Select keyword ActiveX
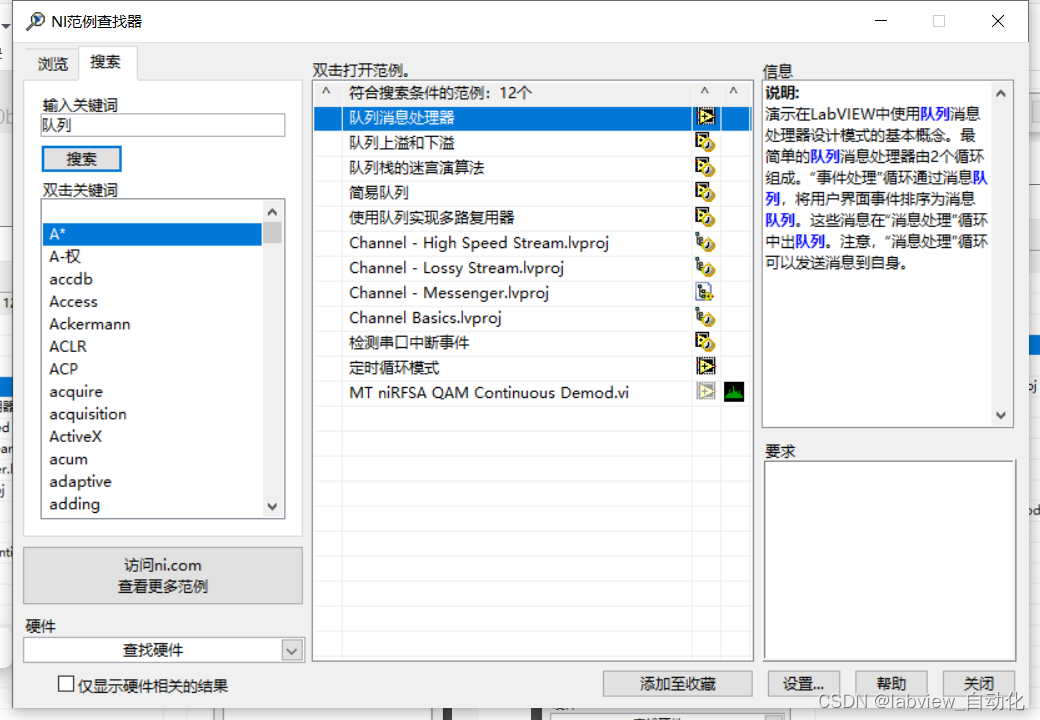 click(153, 437)
